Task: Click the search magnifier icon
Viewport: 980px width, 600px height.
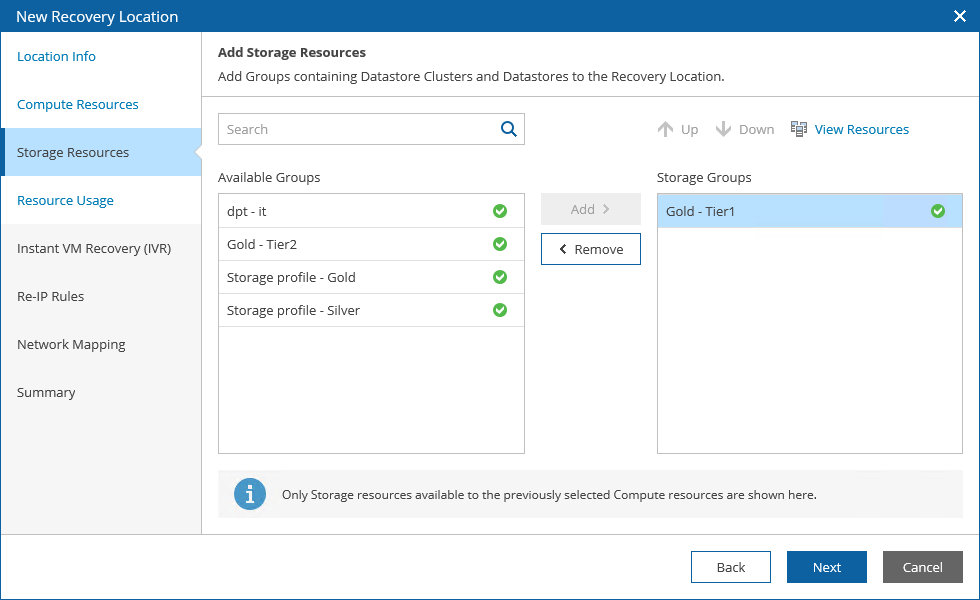Action: pos(509,129)
